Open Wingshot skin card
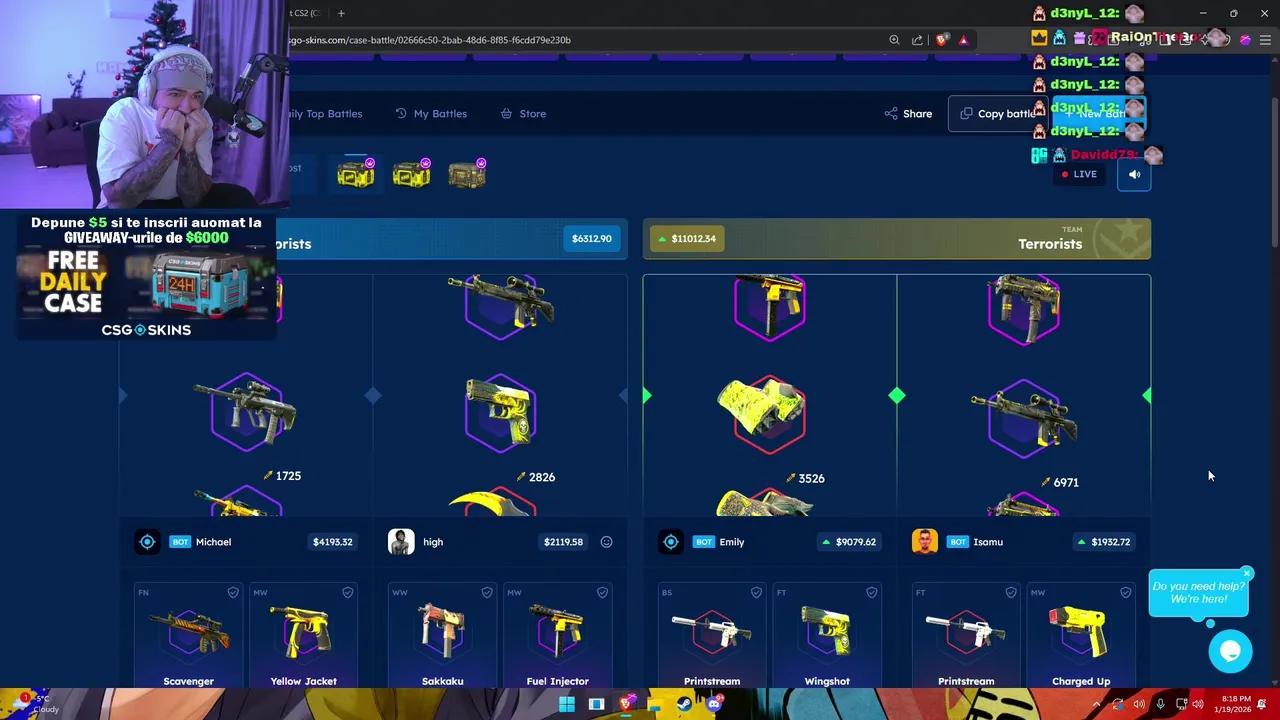Image resolution: width=1280 pixels, height=720 pixels. click(x=827, y=636)
